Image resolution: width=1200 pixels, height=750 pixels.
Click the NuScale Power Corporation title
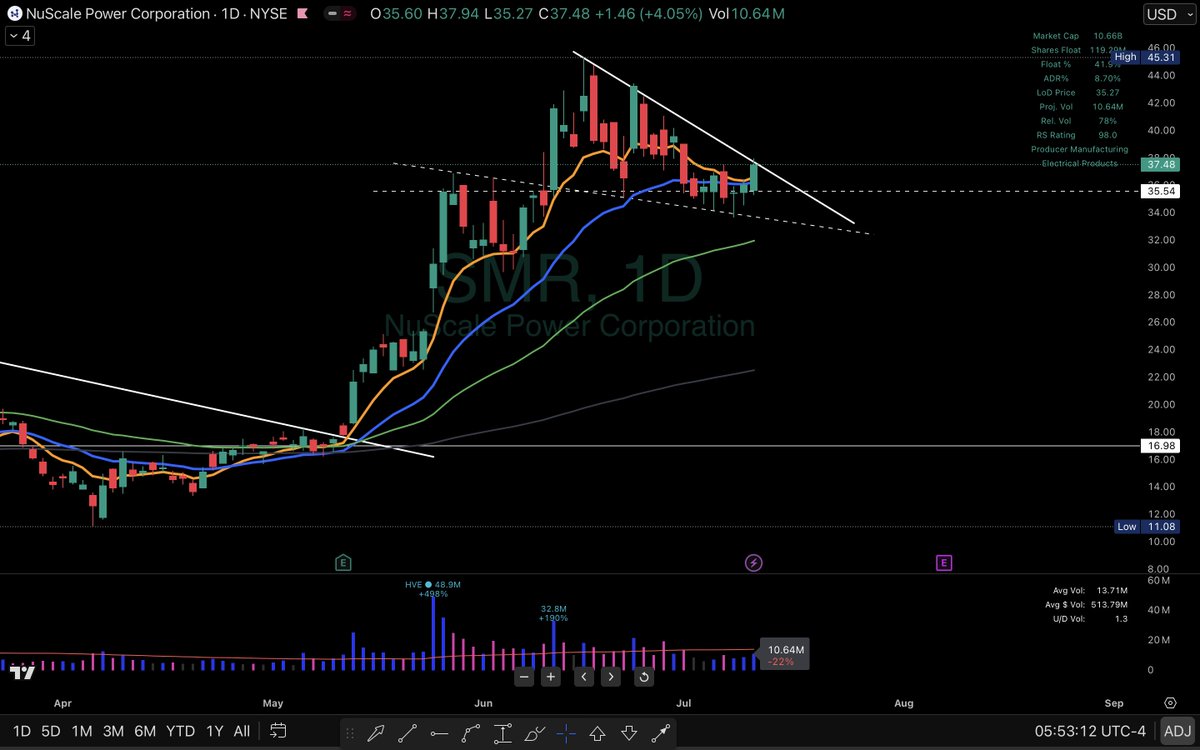119,15
